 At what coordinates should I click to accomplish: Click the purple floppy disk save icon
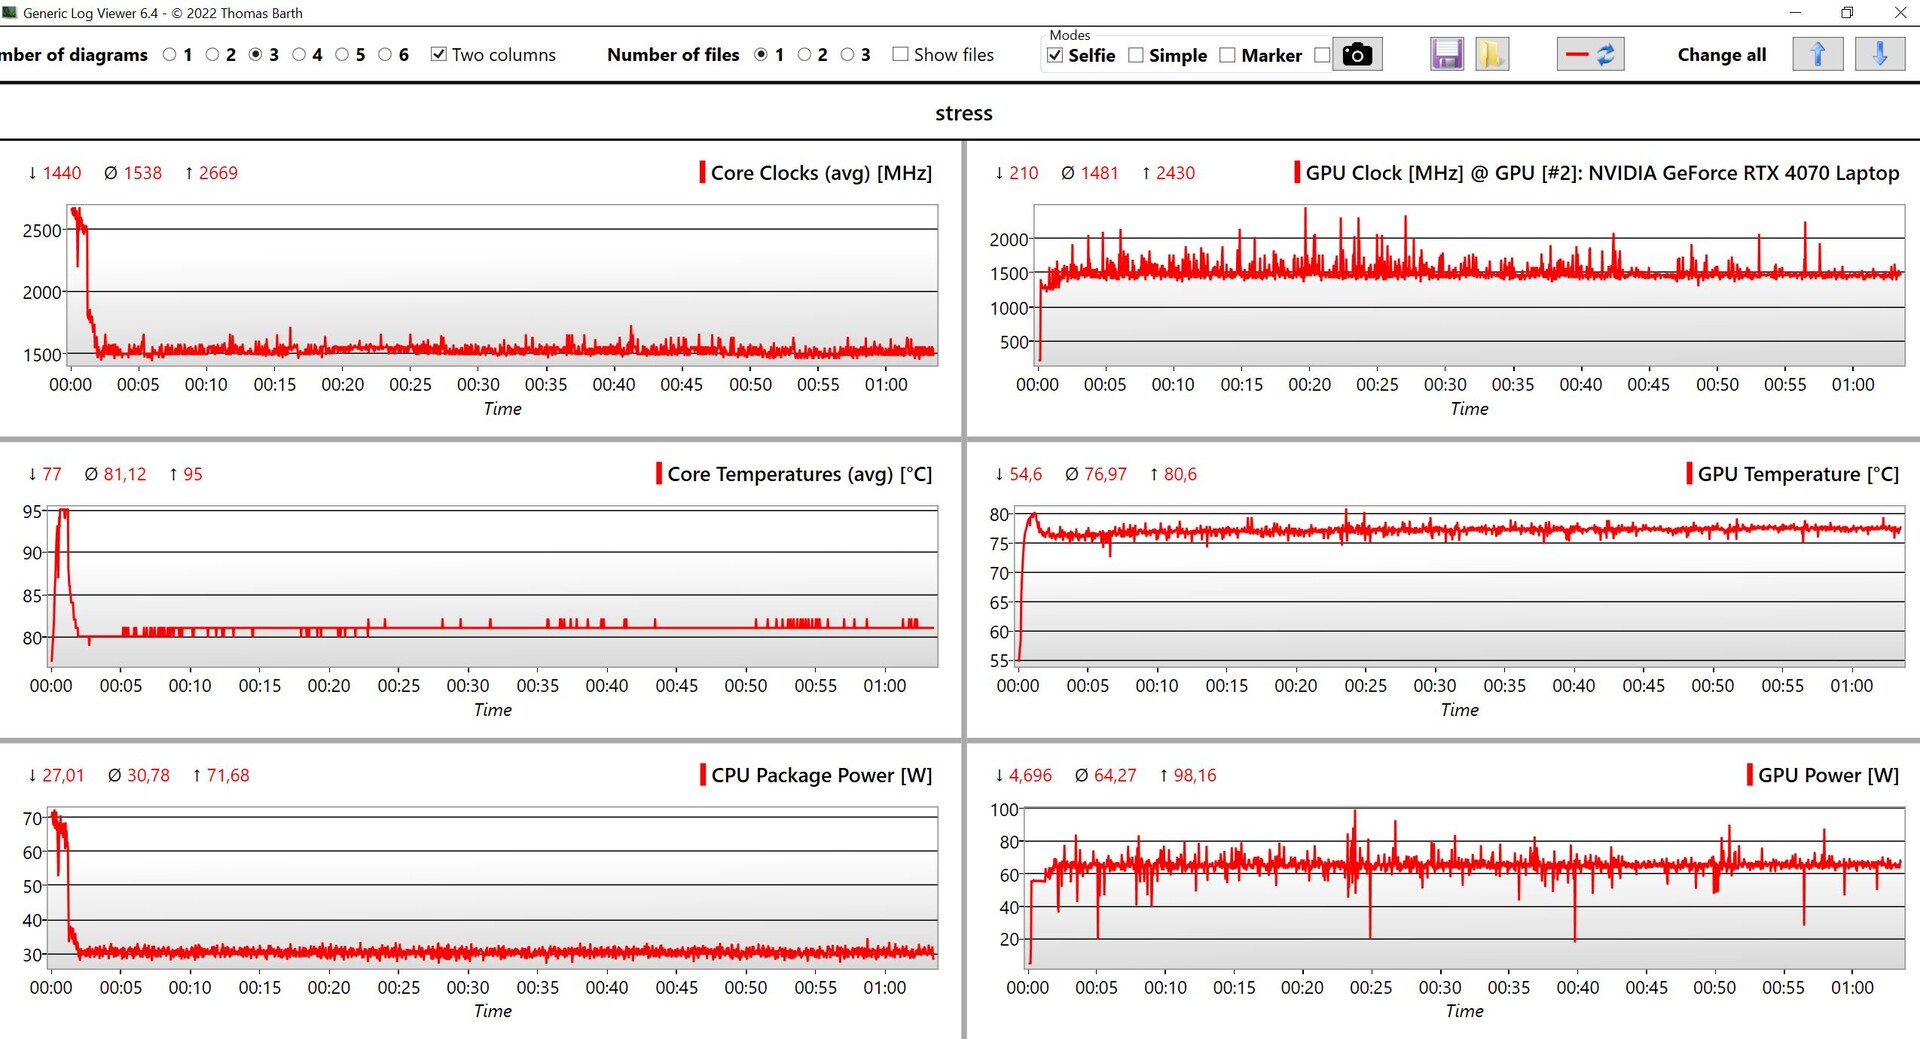pos(1446,55)
